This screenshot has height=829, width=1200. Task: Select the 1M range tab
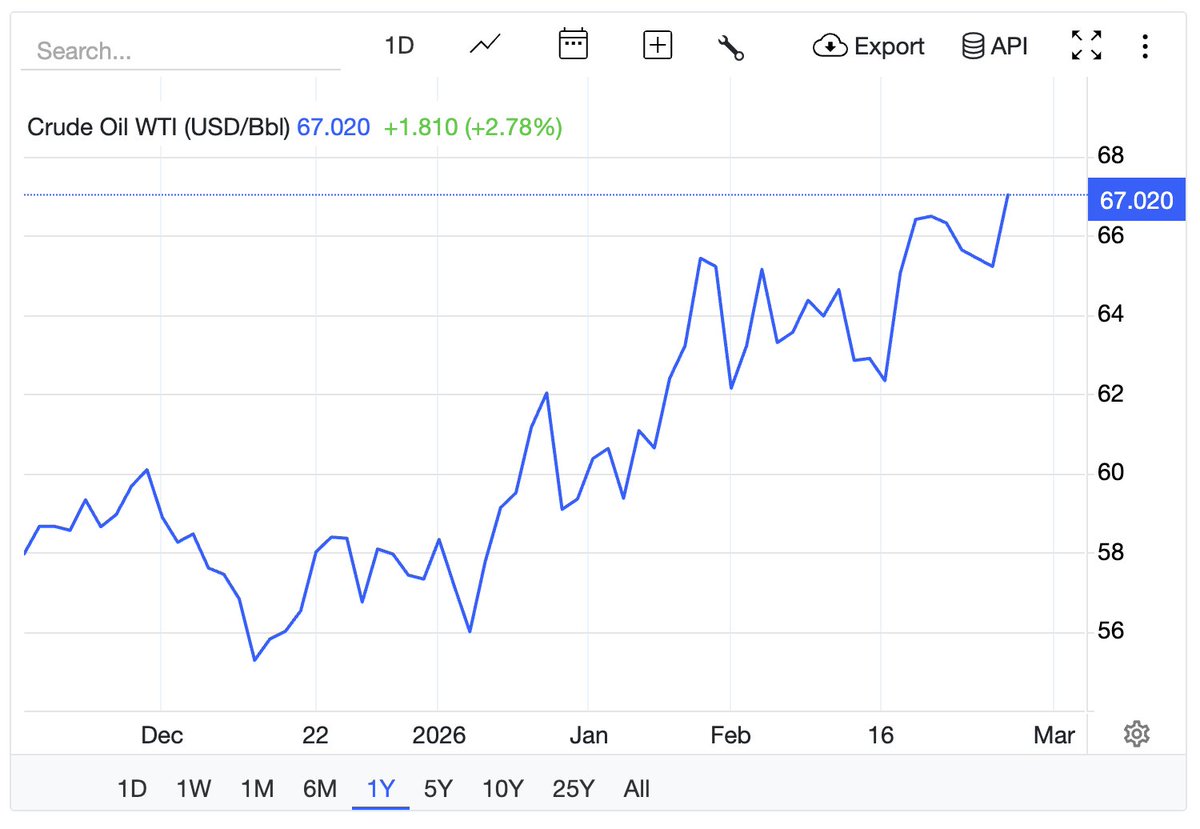(257, 789)
